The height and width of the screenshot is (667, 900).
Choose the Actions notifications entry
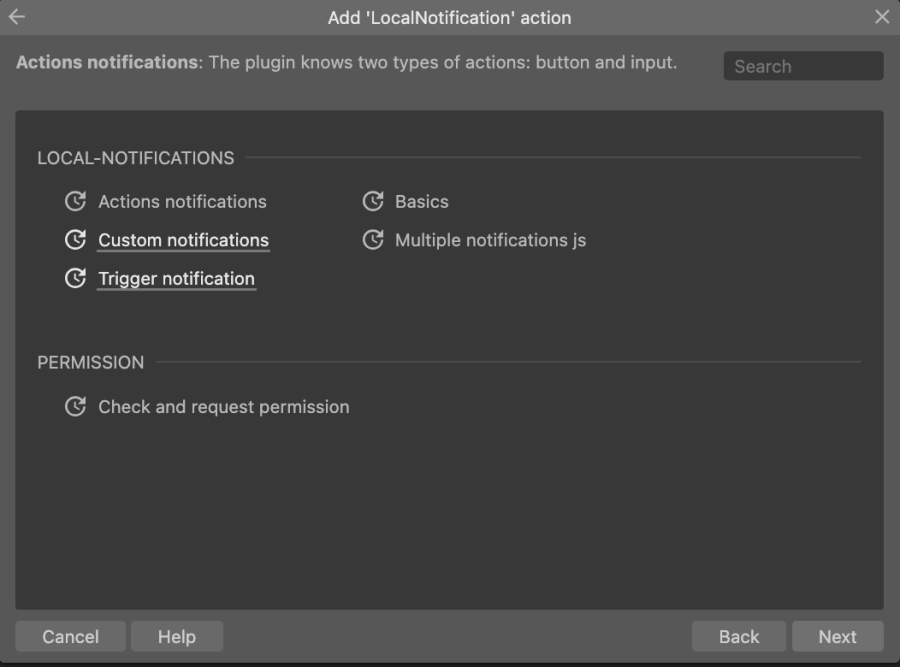(x=182, y=201)
